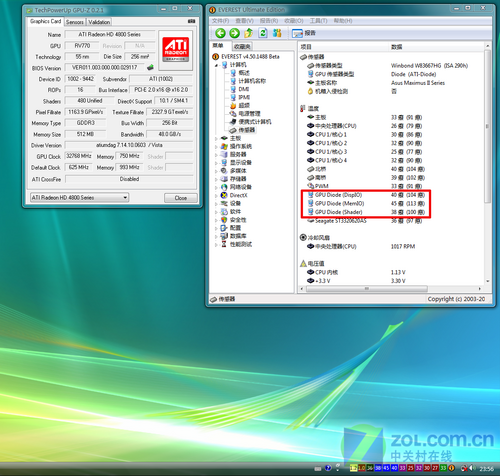Save BIOS via chip icon in GPU-Z

pyautogui.click(x=151, y=67)
